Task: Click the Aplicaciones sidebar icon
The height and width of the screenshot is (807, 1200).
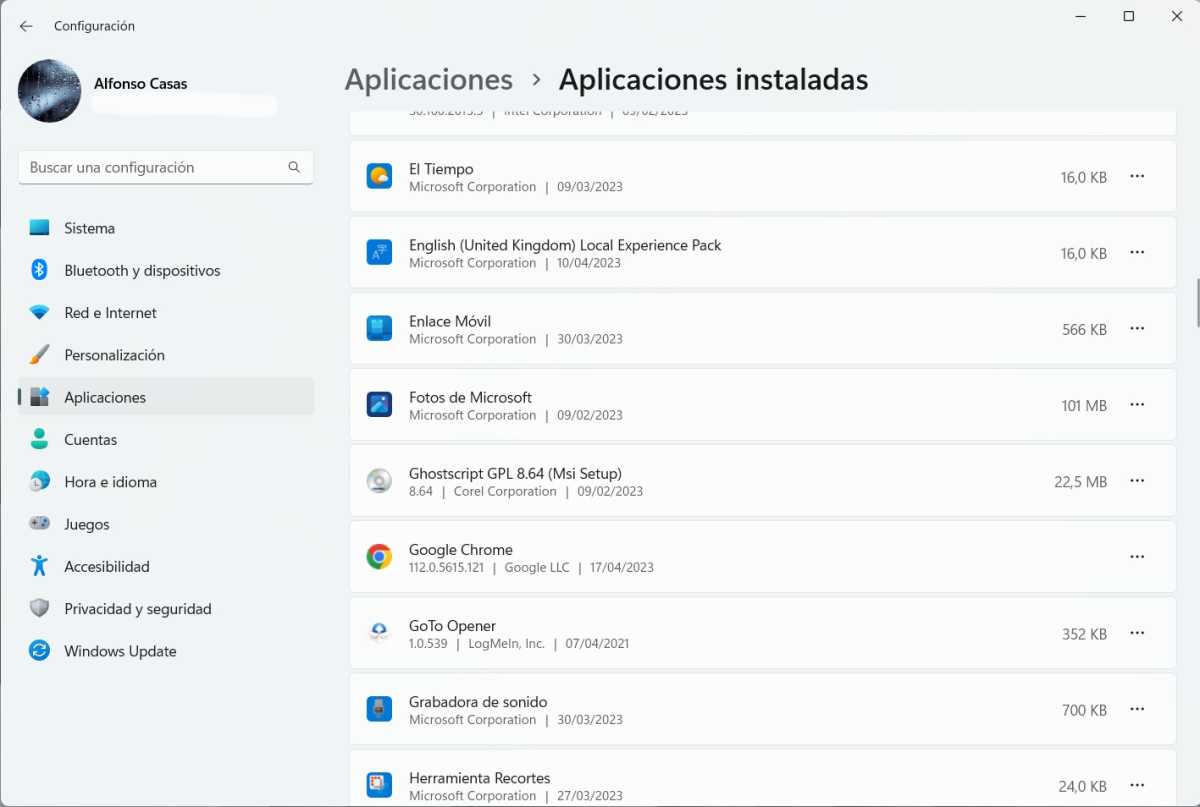Action: pos(39,397)
